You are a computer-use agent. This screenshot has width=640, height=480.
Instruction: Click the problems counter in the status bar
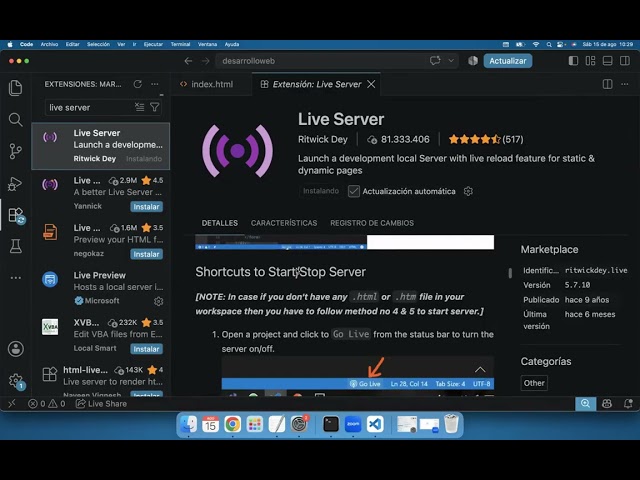click(x=47, y=403)
